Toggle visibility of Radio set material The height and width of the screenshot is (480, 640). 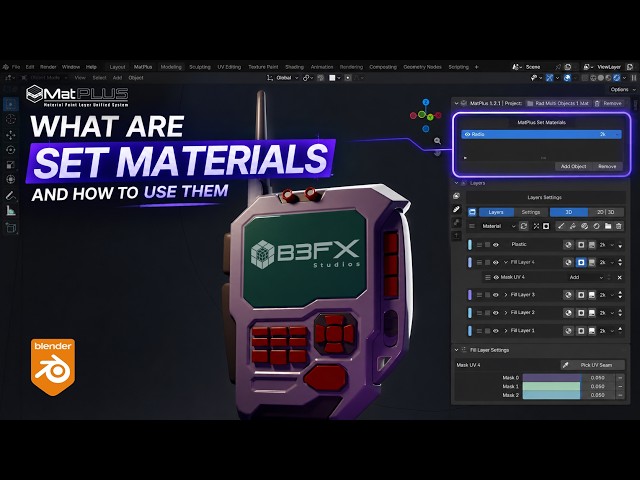point(467,134)
